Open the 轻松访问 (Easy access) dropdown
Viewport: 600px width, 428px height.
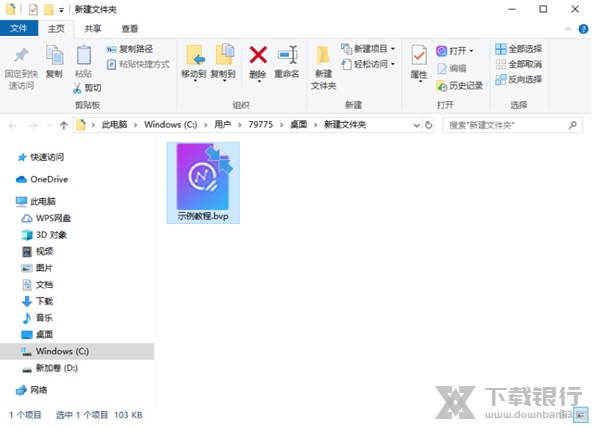tap(368, 64)
